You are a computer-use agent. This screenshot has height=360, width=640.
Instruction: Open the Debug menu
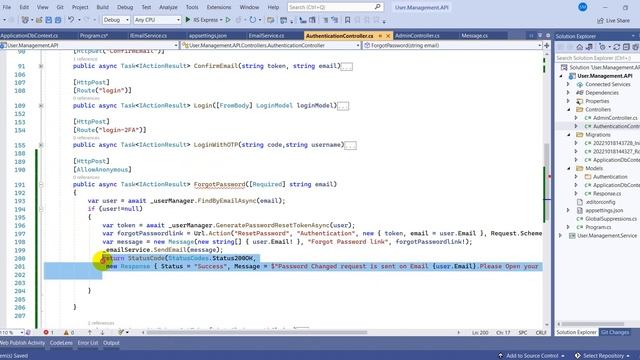tap(124, 7)
